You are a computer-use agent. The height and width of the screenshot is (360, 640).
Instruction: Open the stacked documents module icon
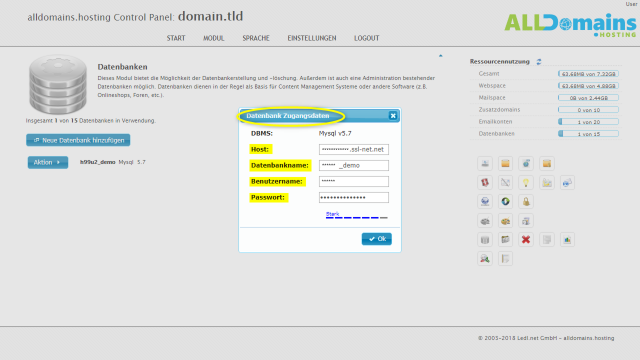pos(526,221)
